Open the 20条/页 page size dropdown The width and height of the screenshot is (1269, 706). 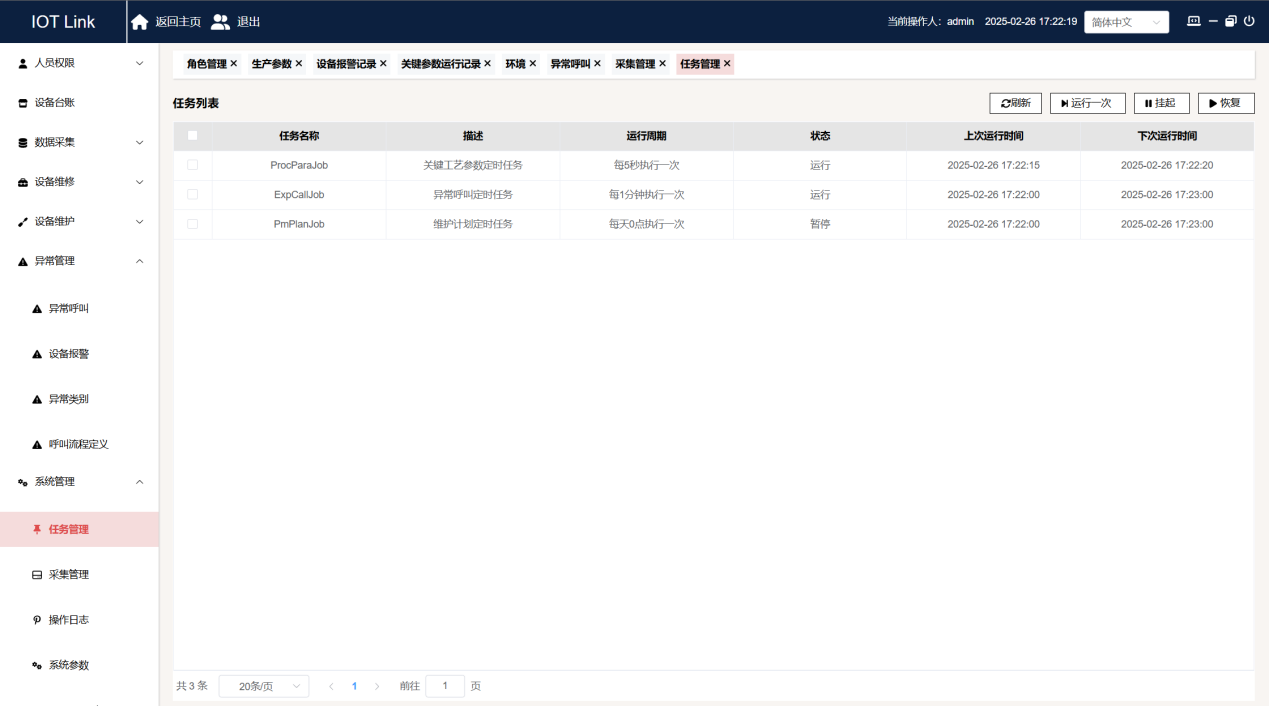click(263, 686)
